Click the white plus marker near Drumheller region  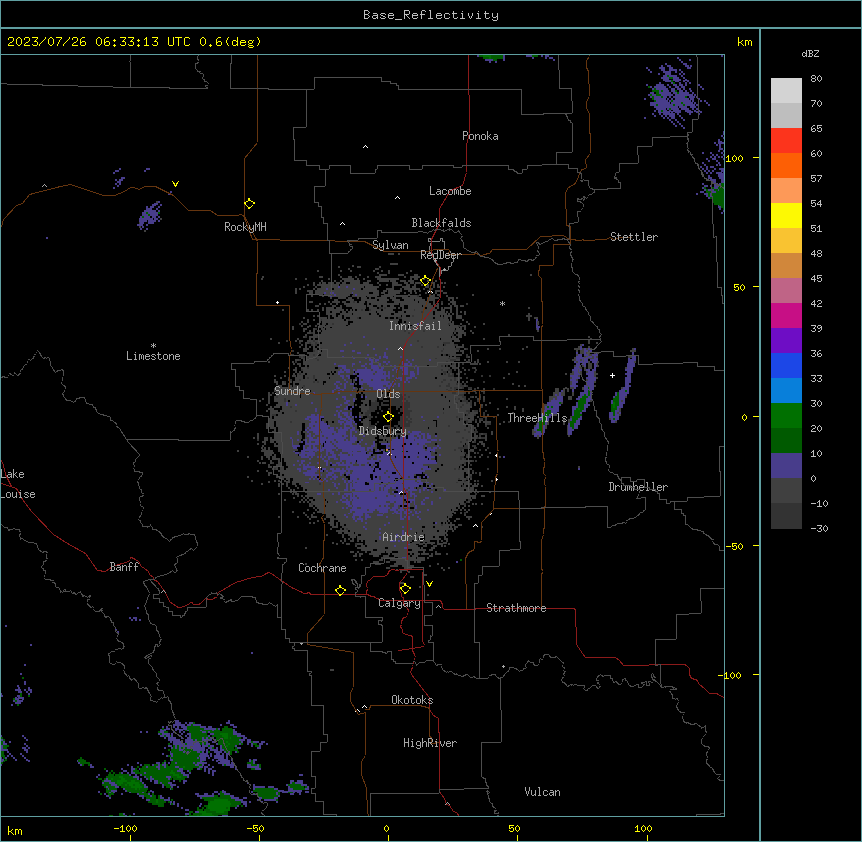pyautogui.click(x=612, y=375)
